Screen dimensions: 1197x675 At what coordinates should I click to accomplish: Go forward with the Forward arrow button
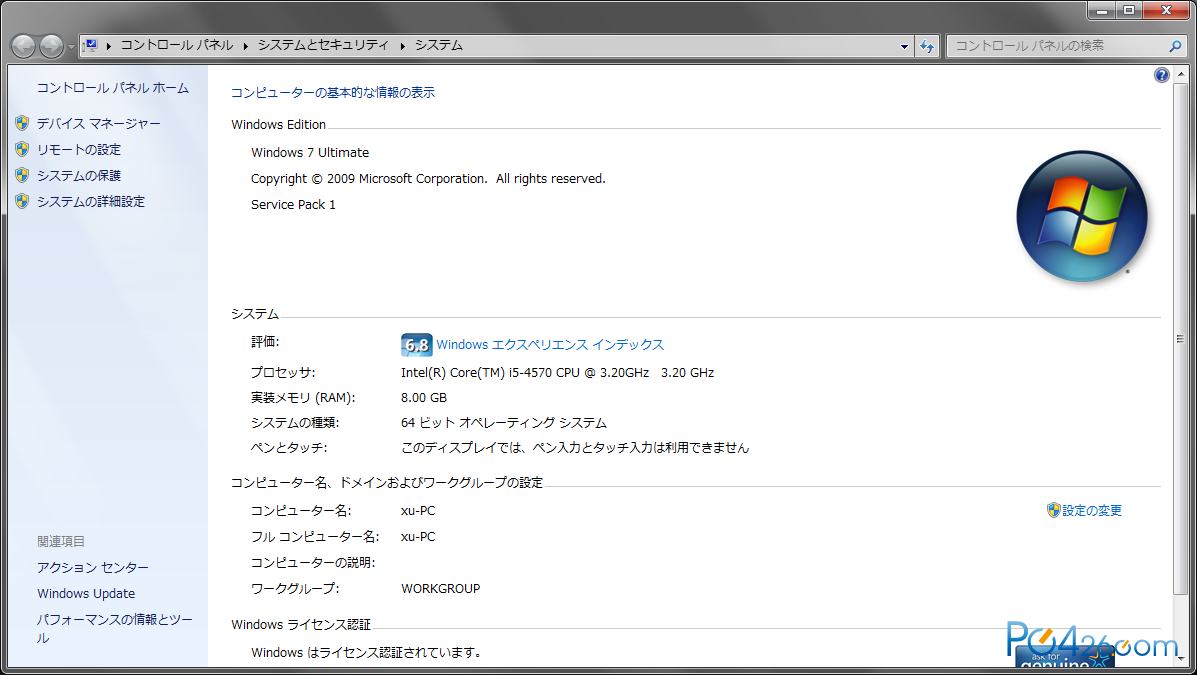click(51, 47)
